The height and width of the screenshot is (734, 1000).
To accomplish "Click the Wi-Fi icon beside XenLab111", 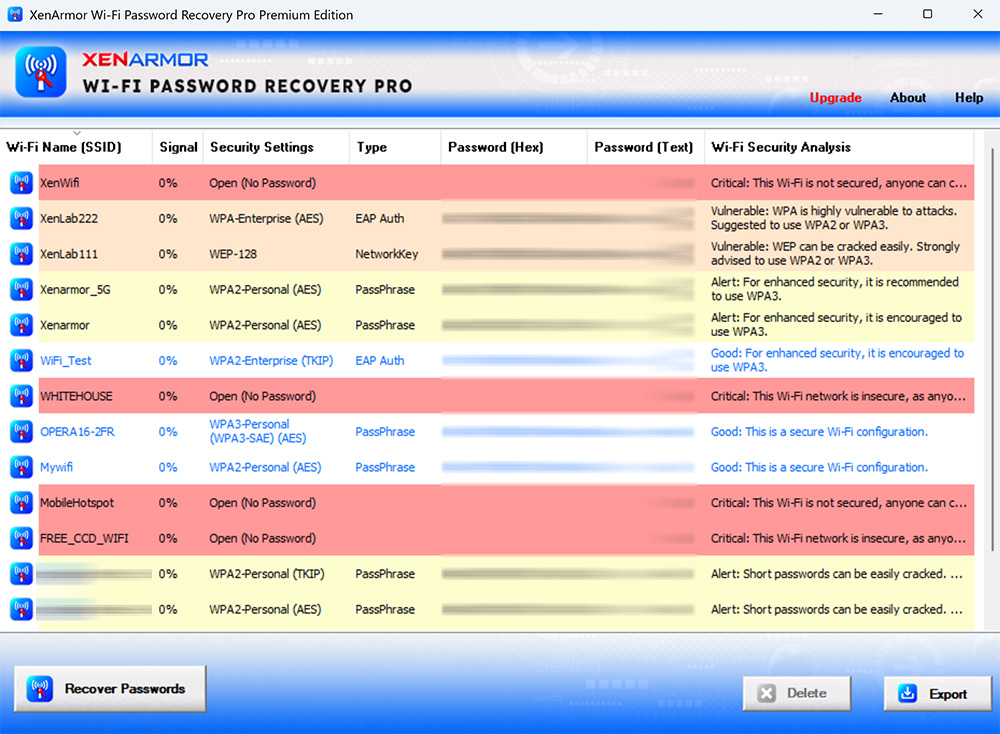I will pos(22,254).
